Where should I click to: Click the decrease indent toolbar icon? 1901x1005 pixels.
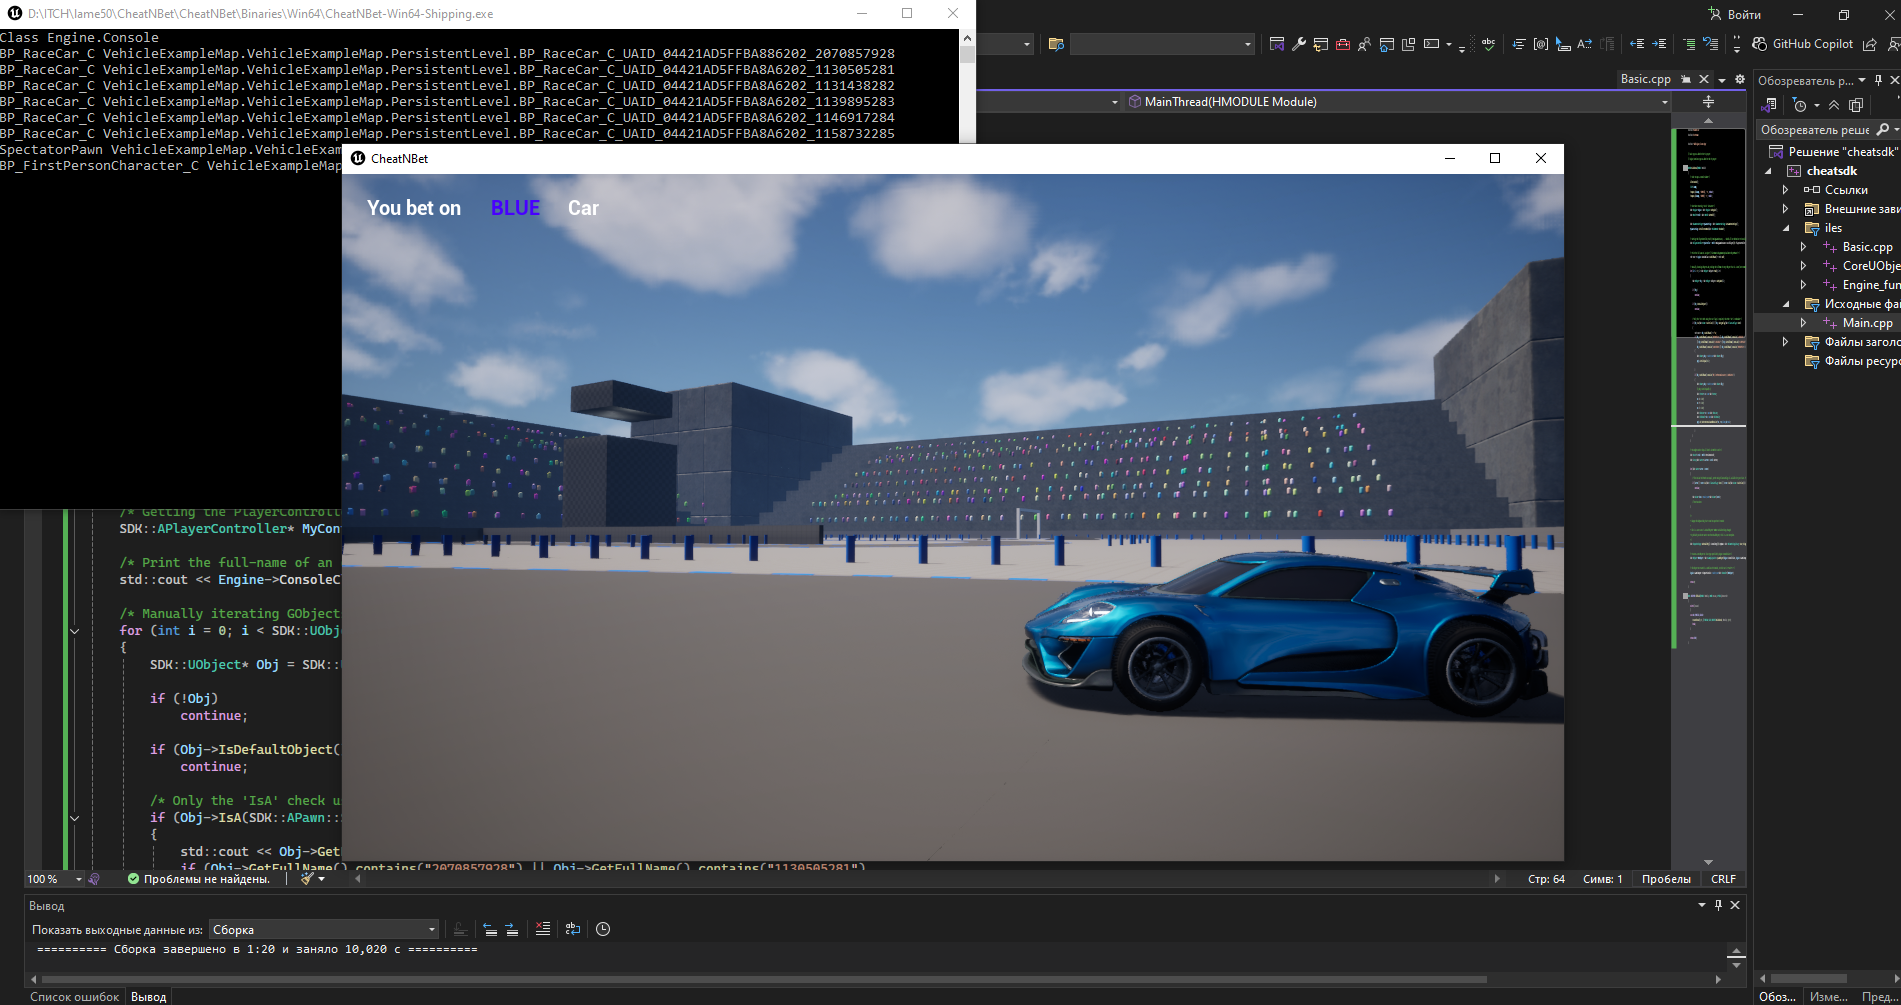(1637, 44)
